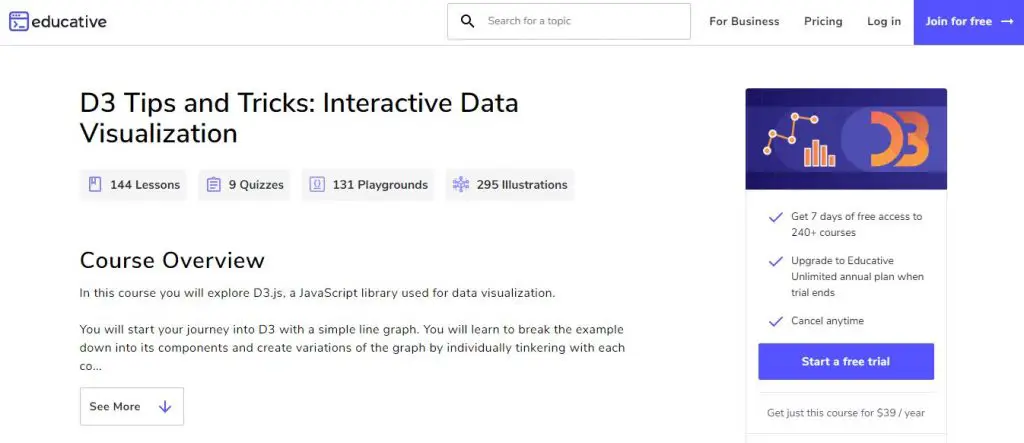Viewport: 1024px width, 443px height.
Task: Click the D3 course banner image
Action: [845, 138]
